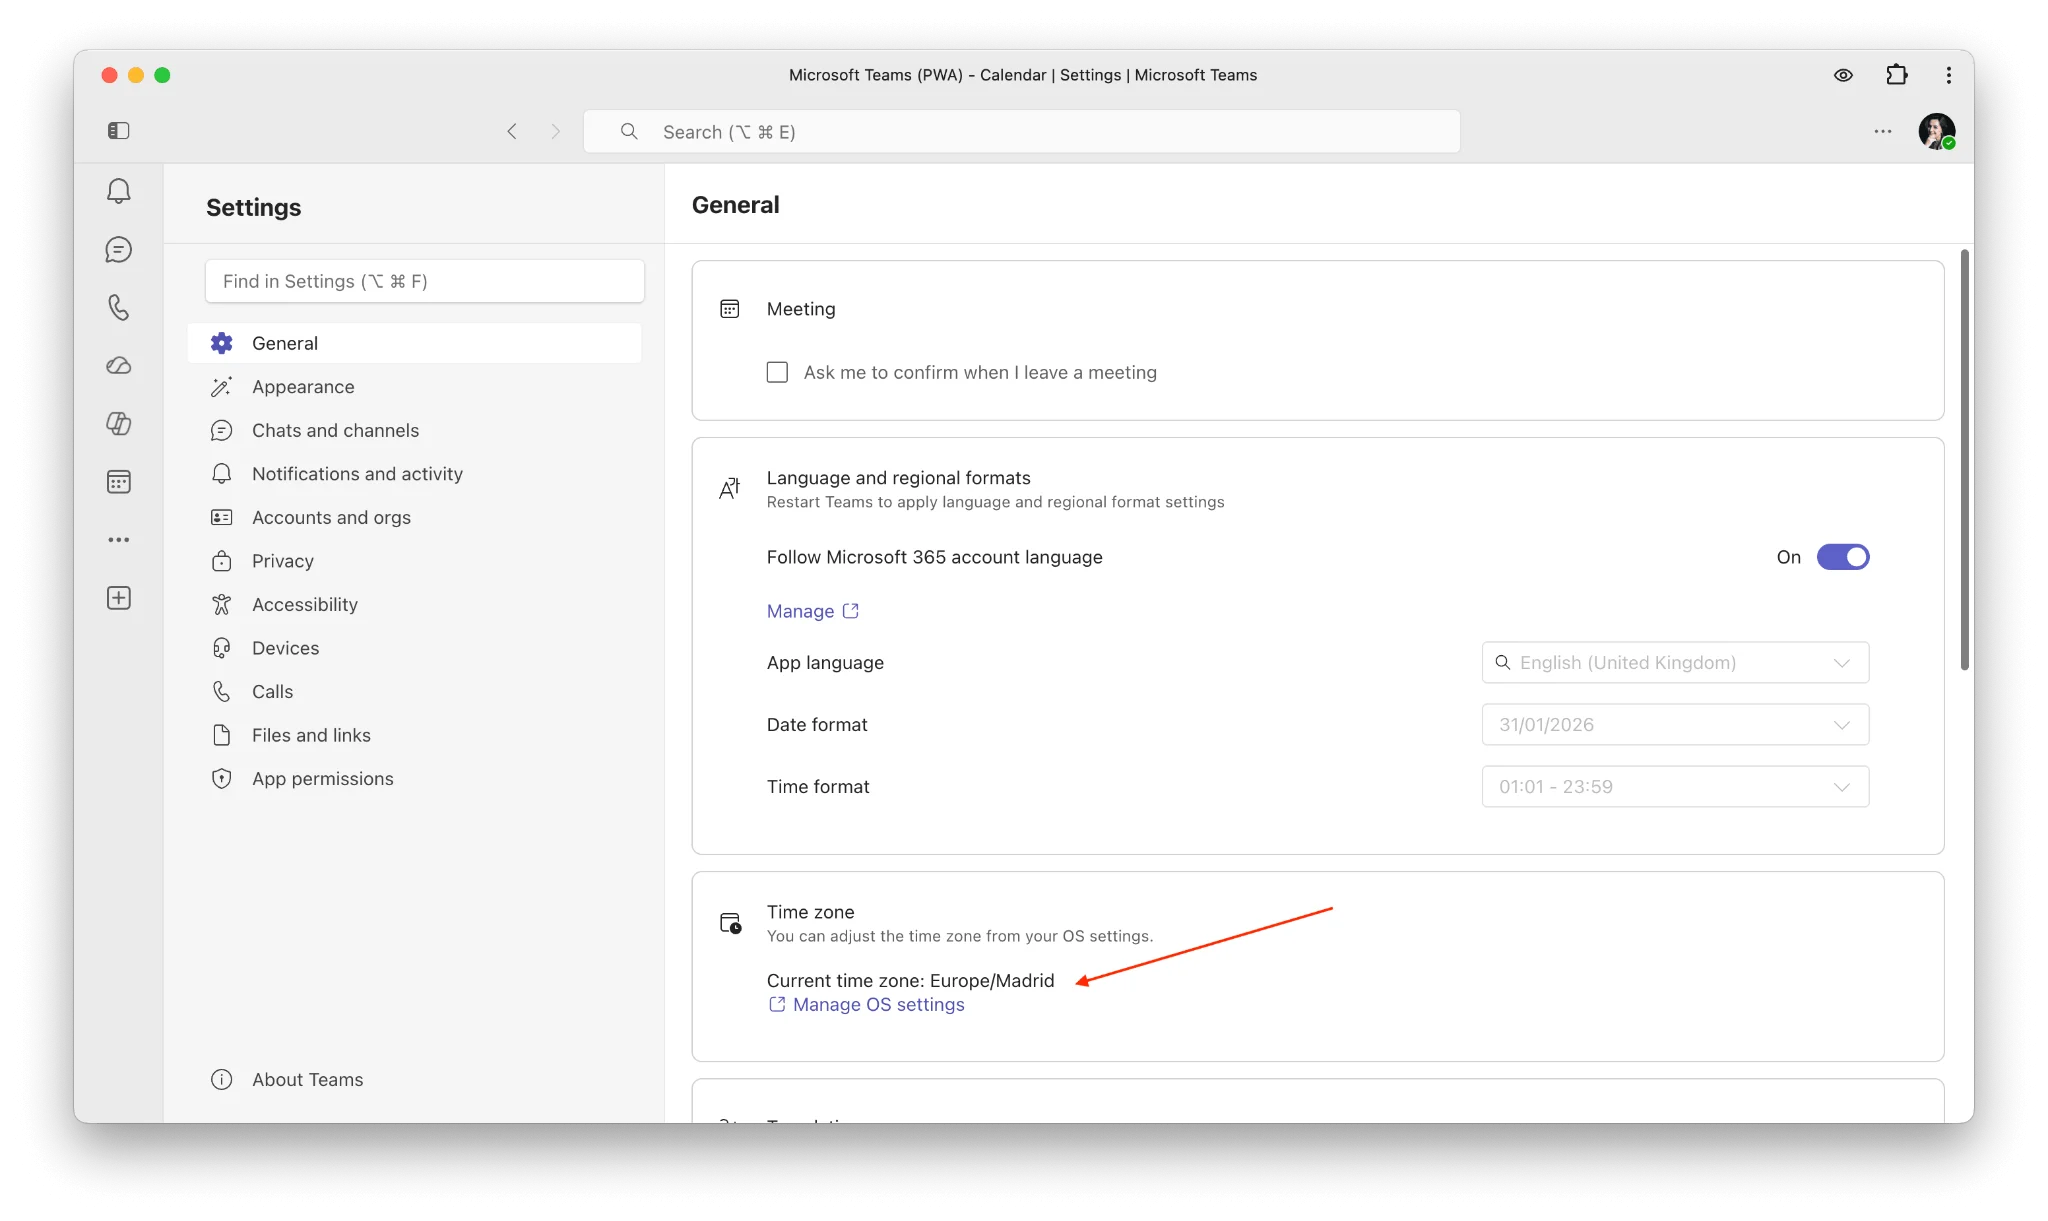The height and width of the screenshot is (1221, 2048).
Task: Open the Activity bell in the left rail
Action: (x=118, y=191)
